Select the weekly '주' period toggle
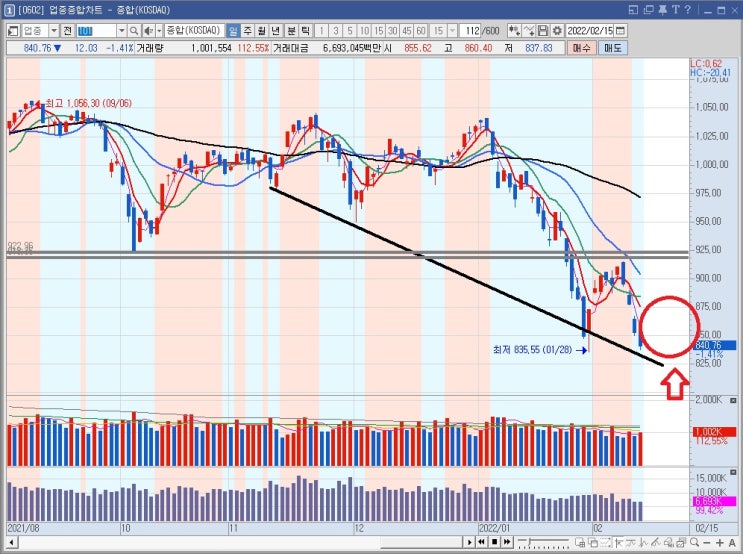Screen dimensions: 743x554 (247, 31)
